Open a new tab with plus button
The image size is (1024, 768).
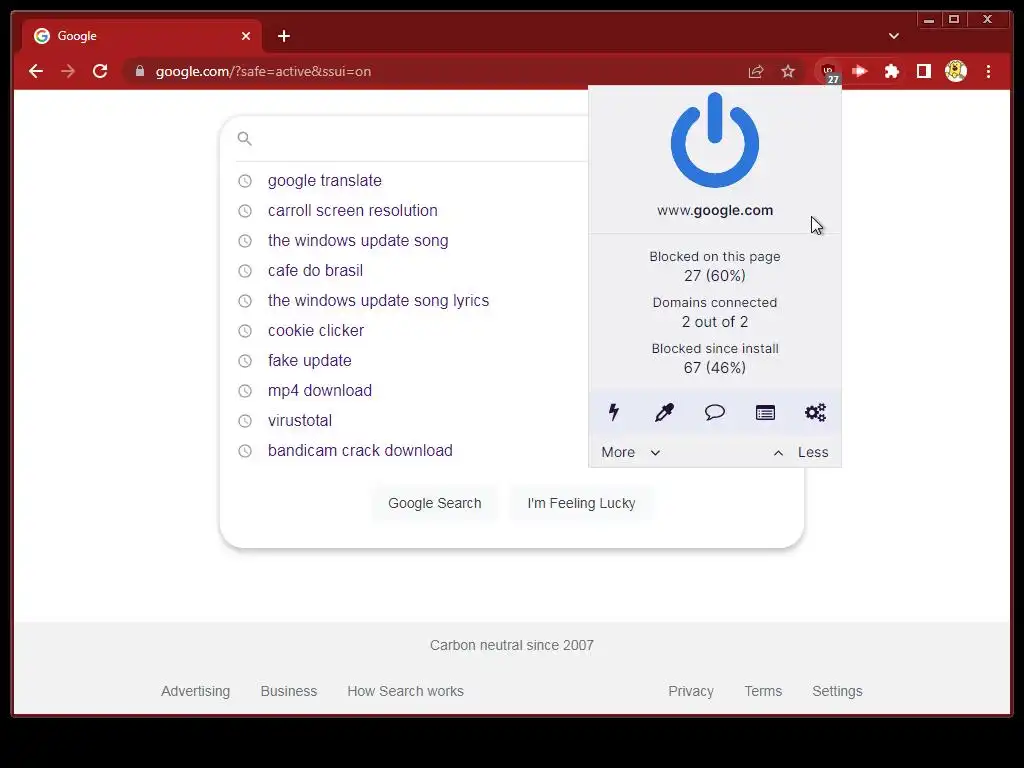click(283, 36)
